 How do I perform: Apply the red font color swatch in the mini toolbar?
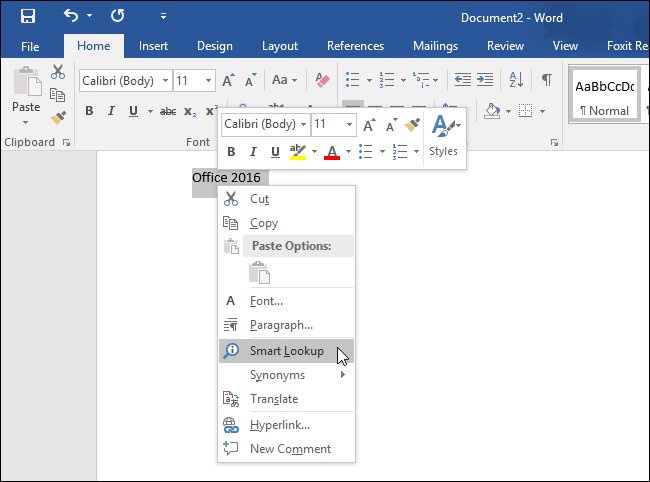332,152
